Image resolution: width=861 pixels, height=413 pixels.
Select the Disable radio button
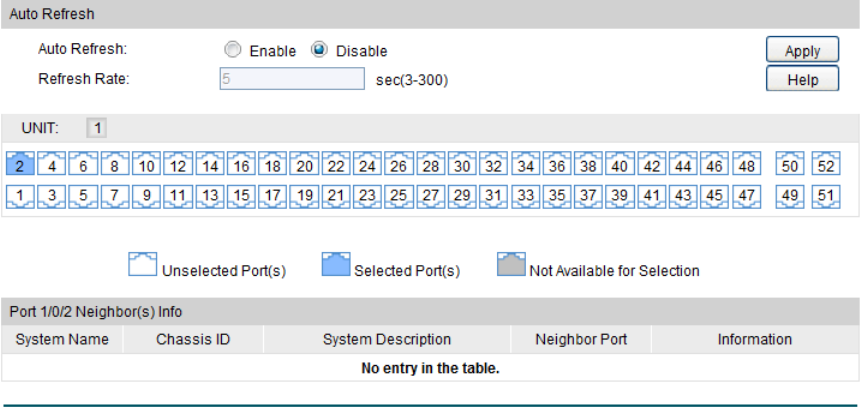pos(320,50)
